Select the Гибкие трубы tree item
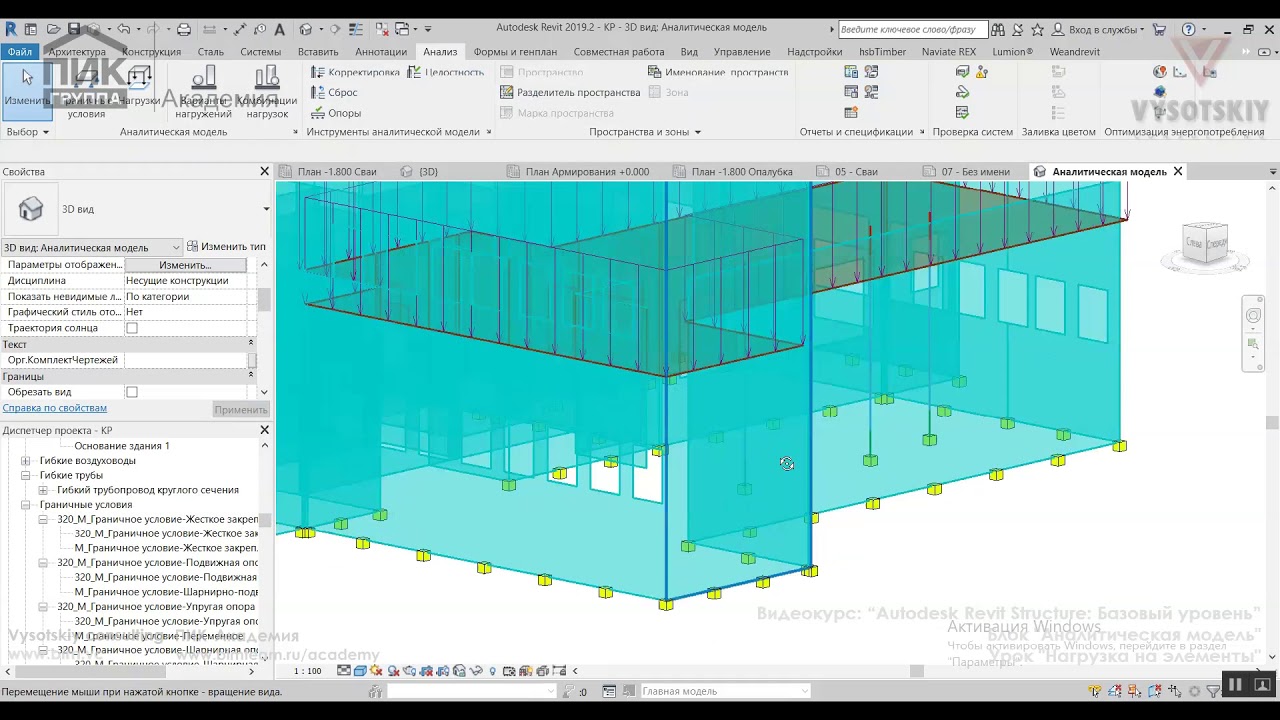 tap(71, 475)
